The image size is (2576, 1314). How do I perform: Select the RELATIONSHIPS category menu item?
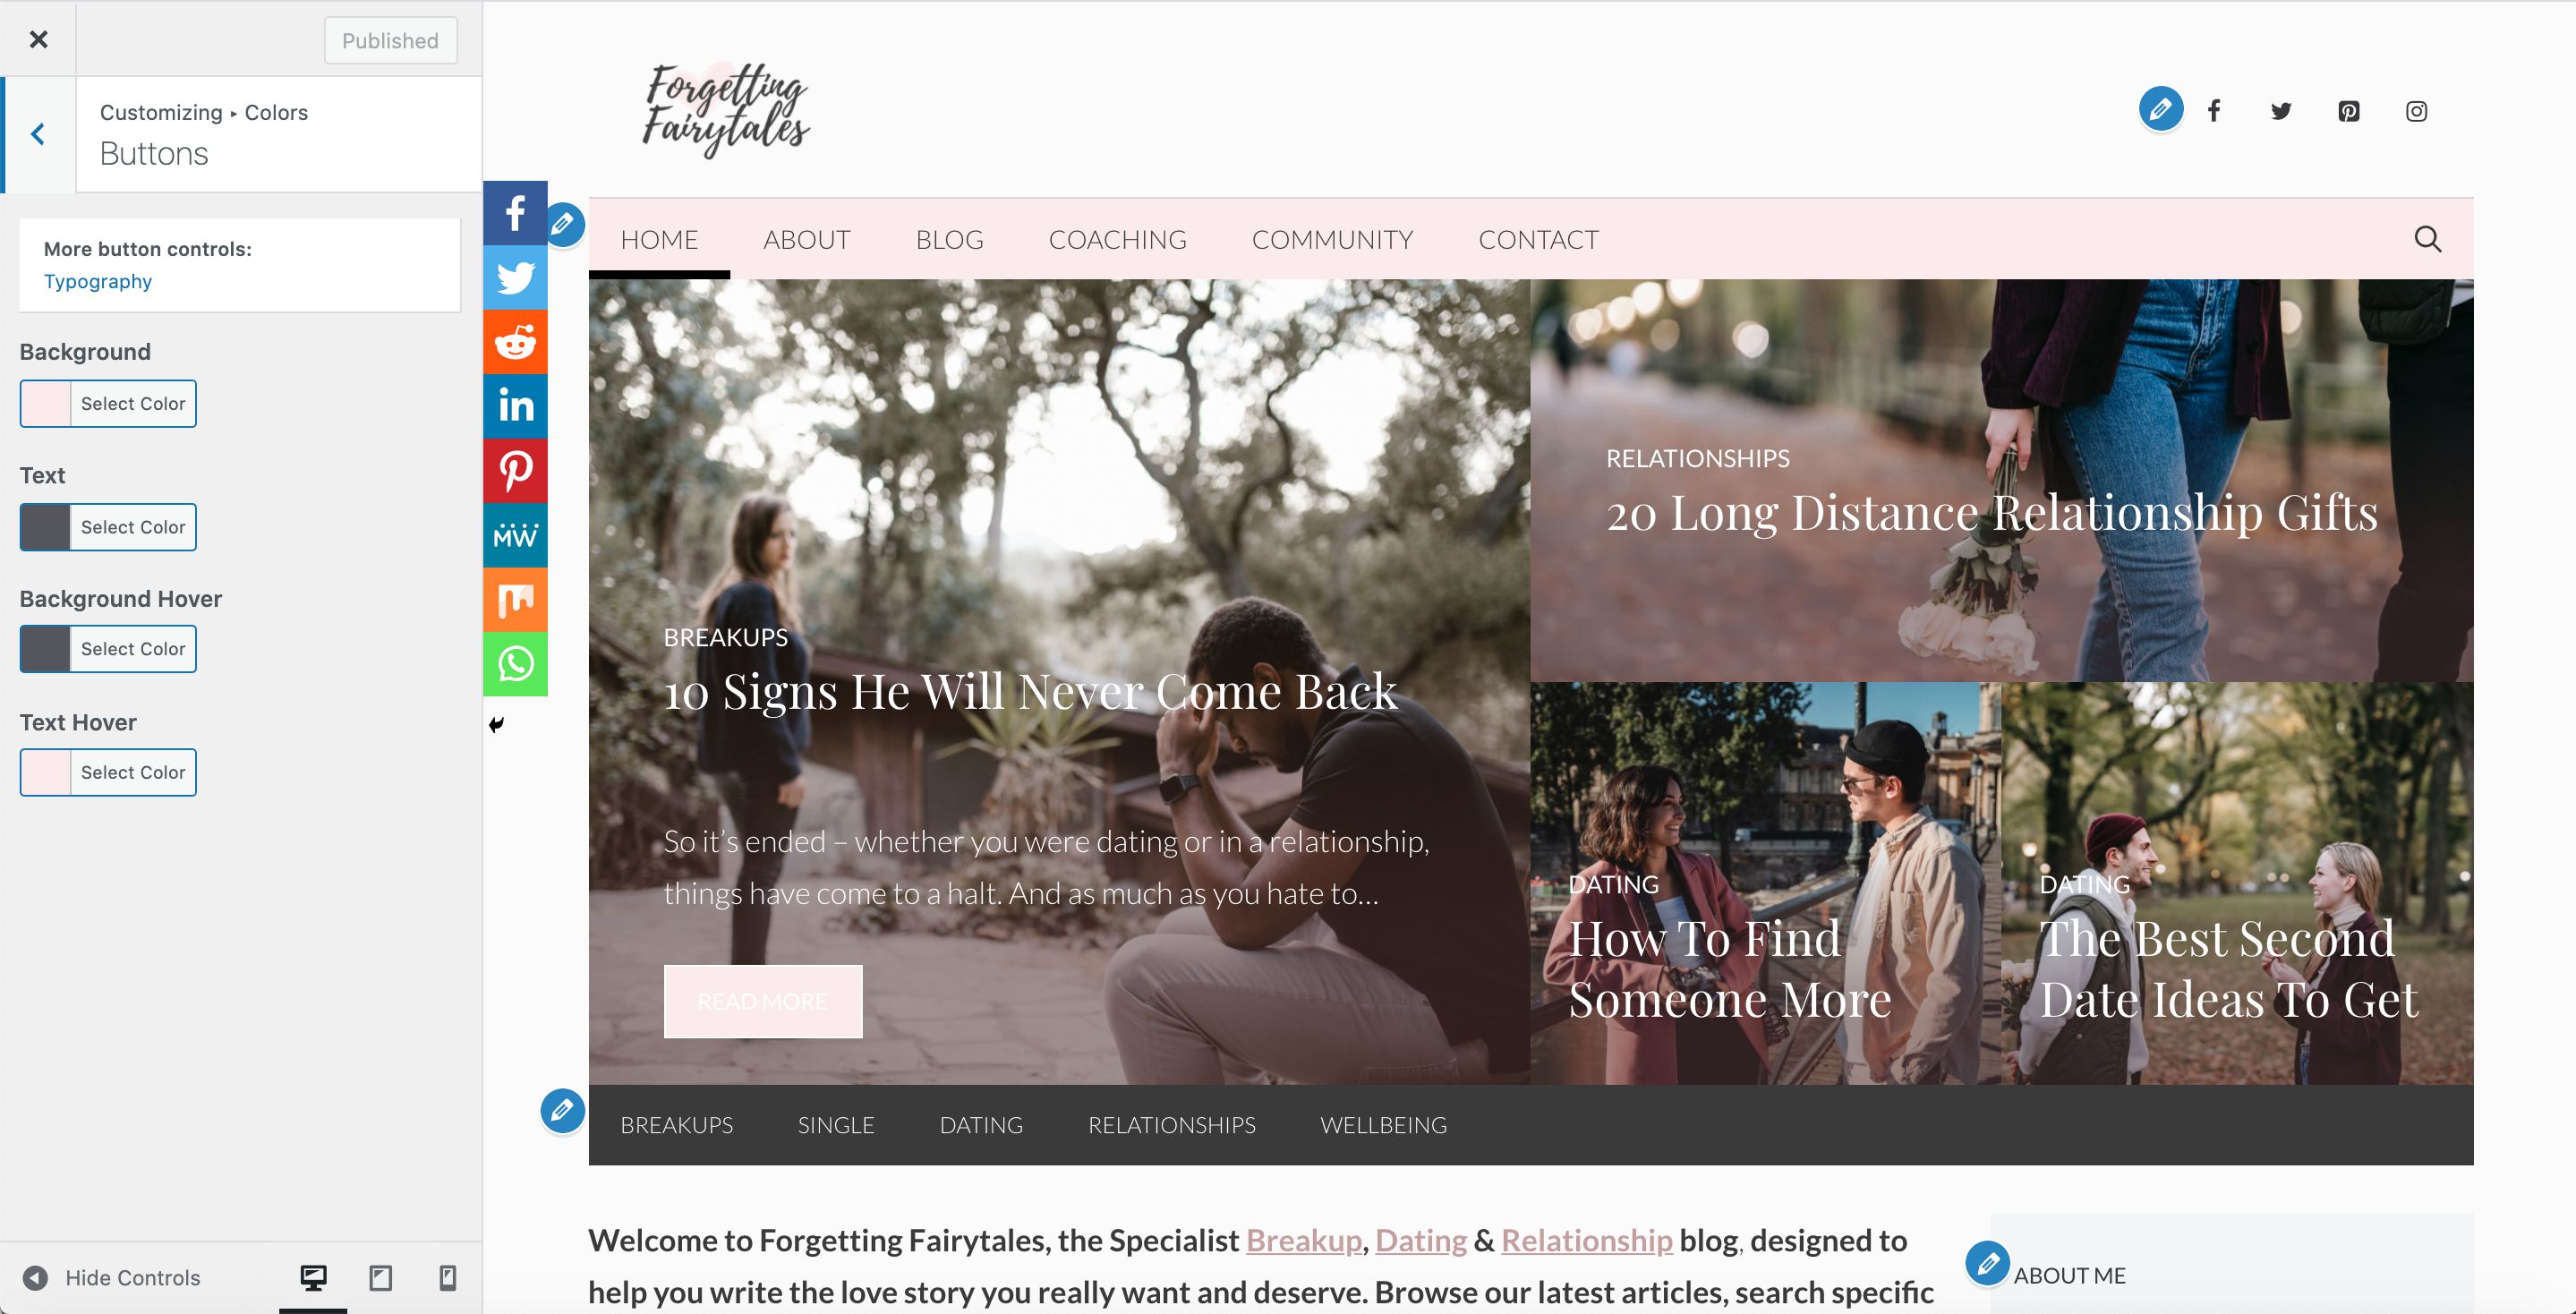click(x=1171, y=1125)
